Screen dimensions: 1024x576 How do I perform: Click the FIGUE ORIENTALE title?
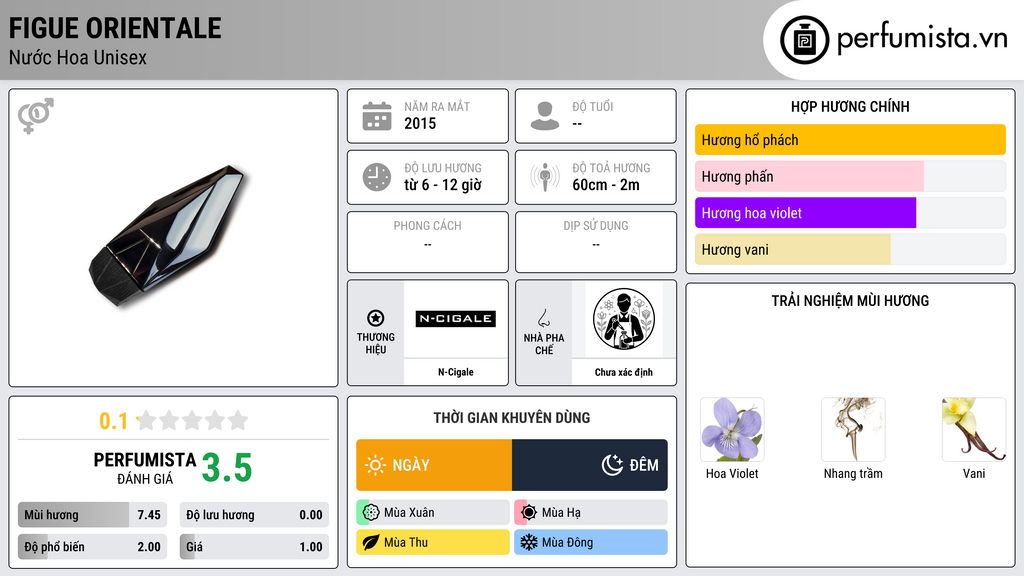(115, 28)
